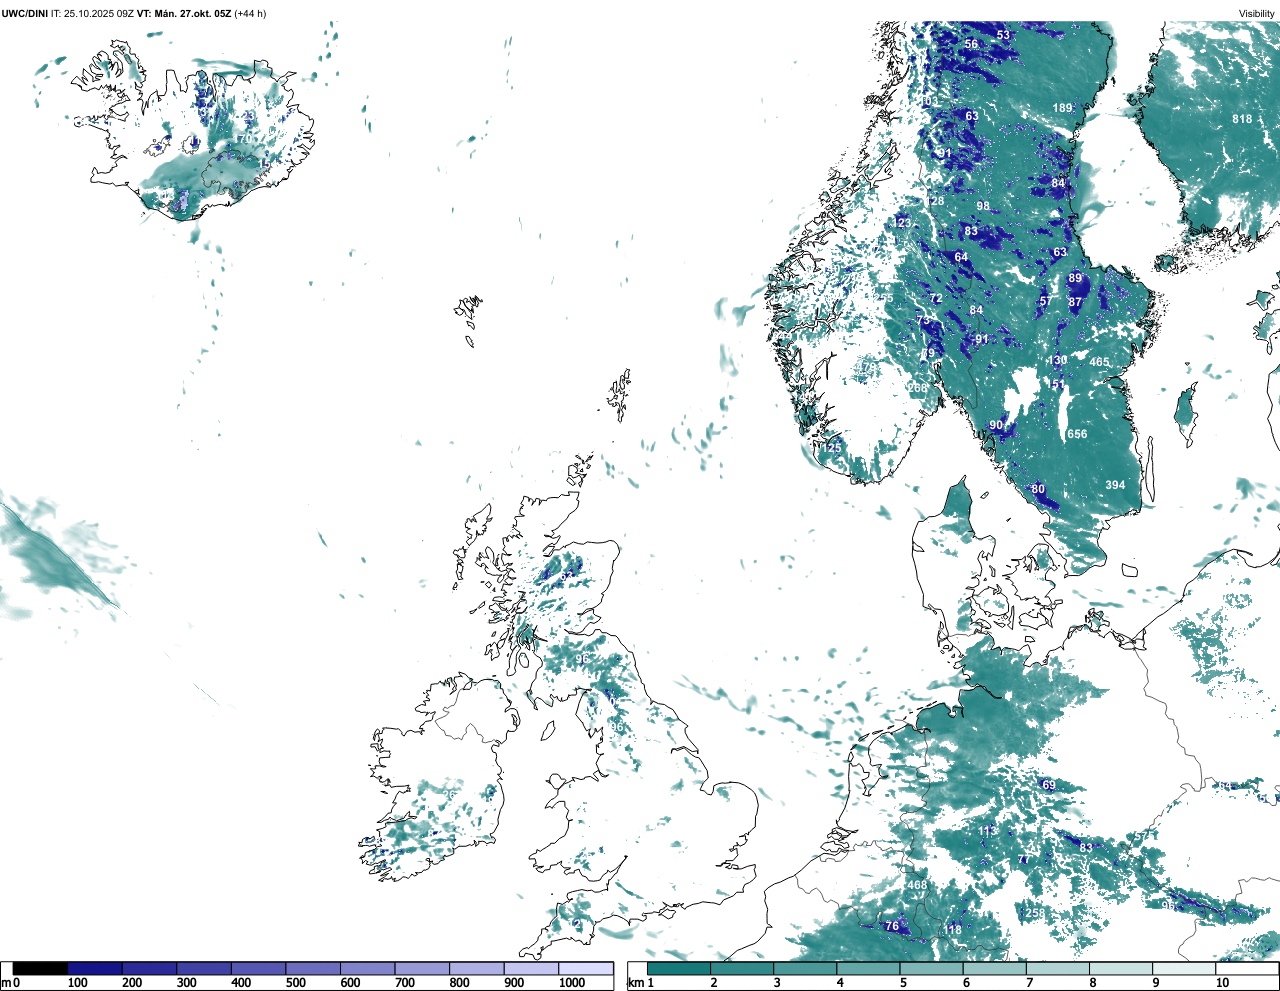The width and height of the screenshot is (1280, 991).
Task: Click the '69' value in northern Germany
Action: point(1049,785)
